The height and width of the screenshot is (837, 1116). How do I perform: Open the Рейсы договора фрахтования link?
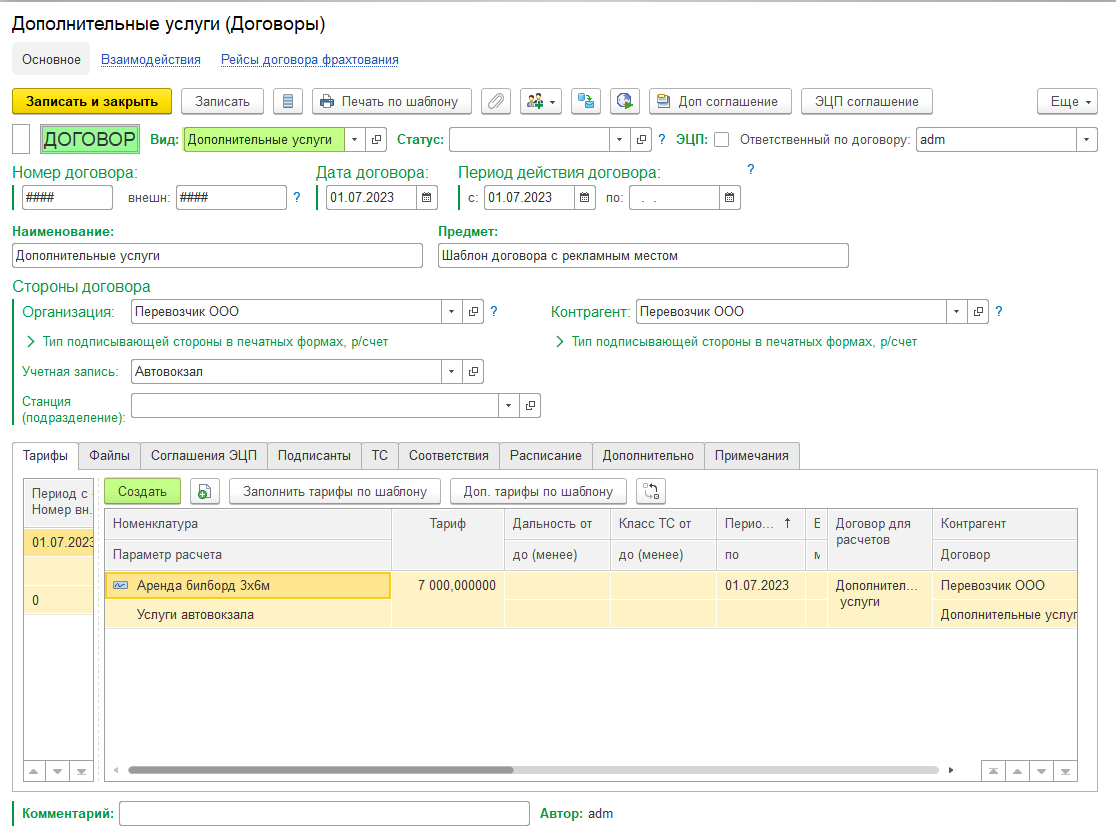coord(309,60)
